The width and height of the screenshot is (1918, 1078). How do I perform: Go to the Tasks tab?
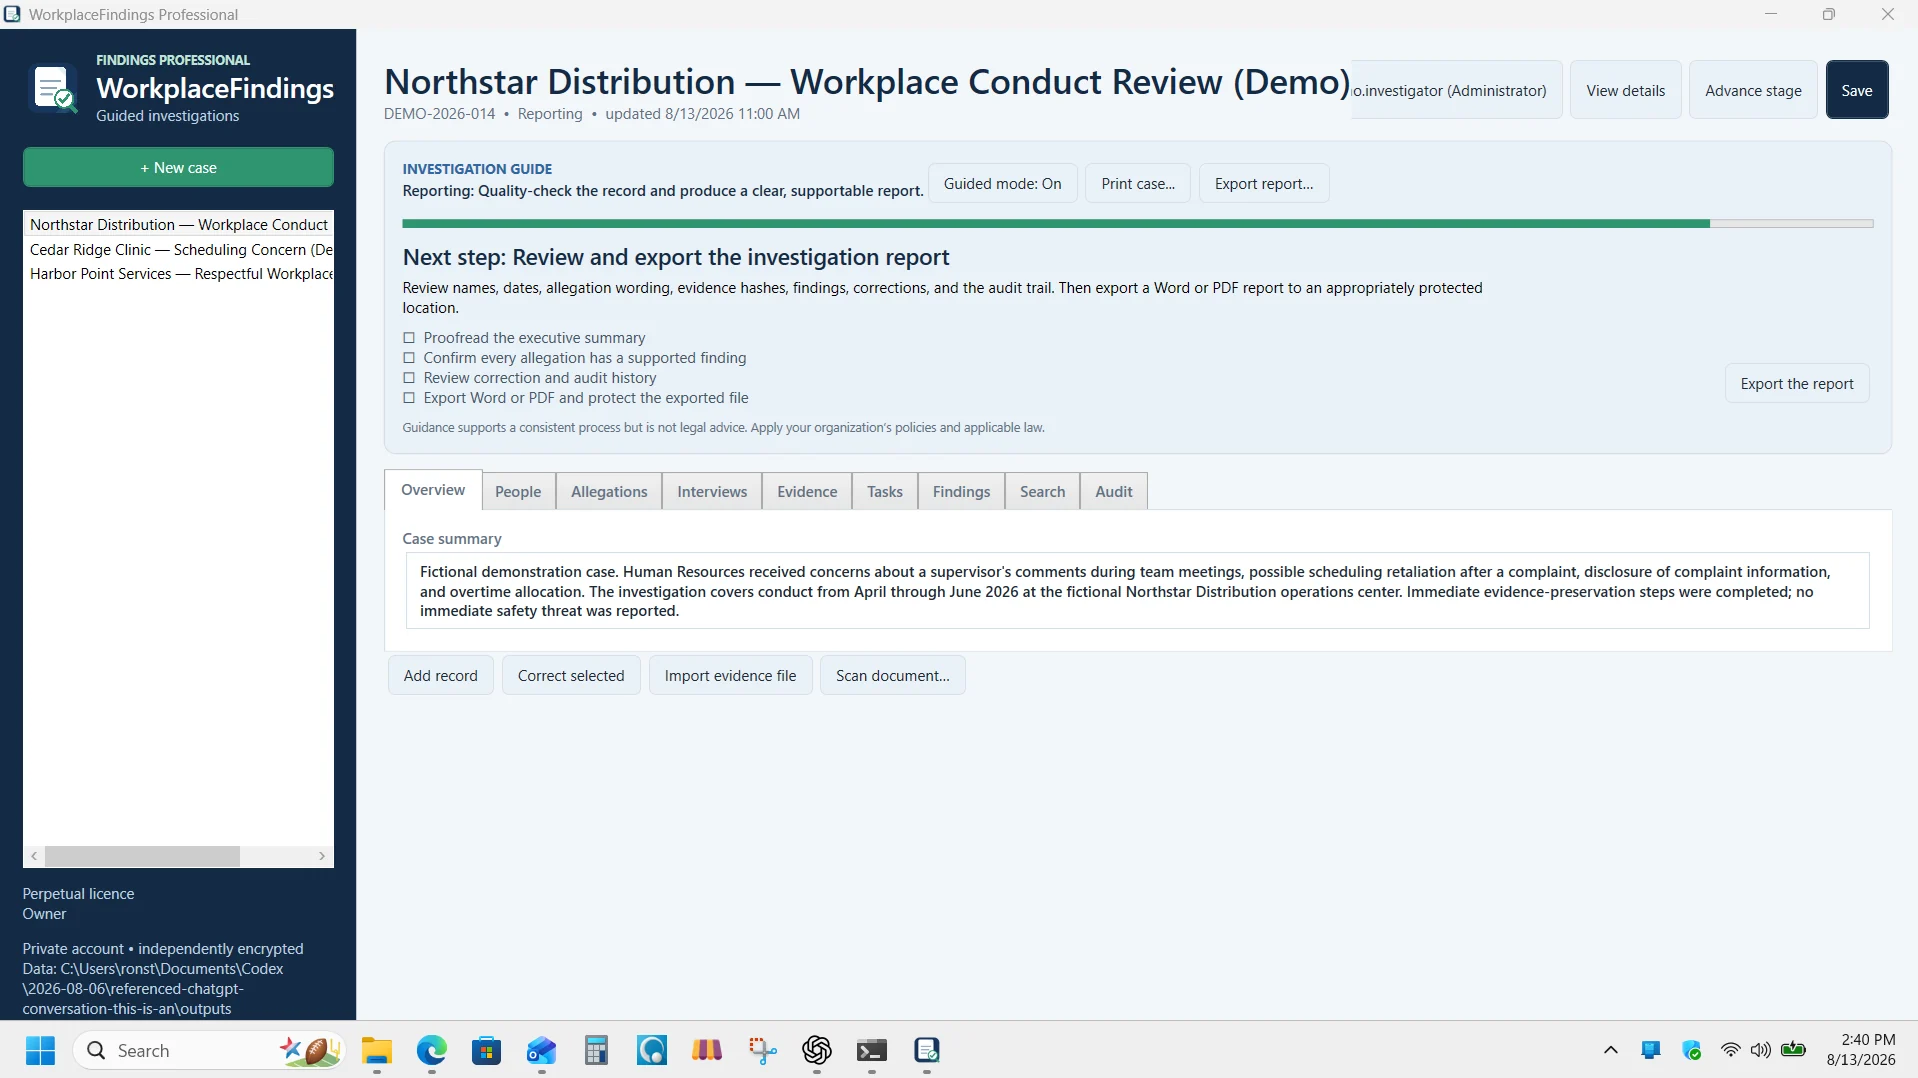click(885, 491)
